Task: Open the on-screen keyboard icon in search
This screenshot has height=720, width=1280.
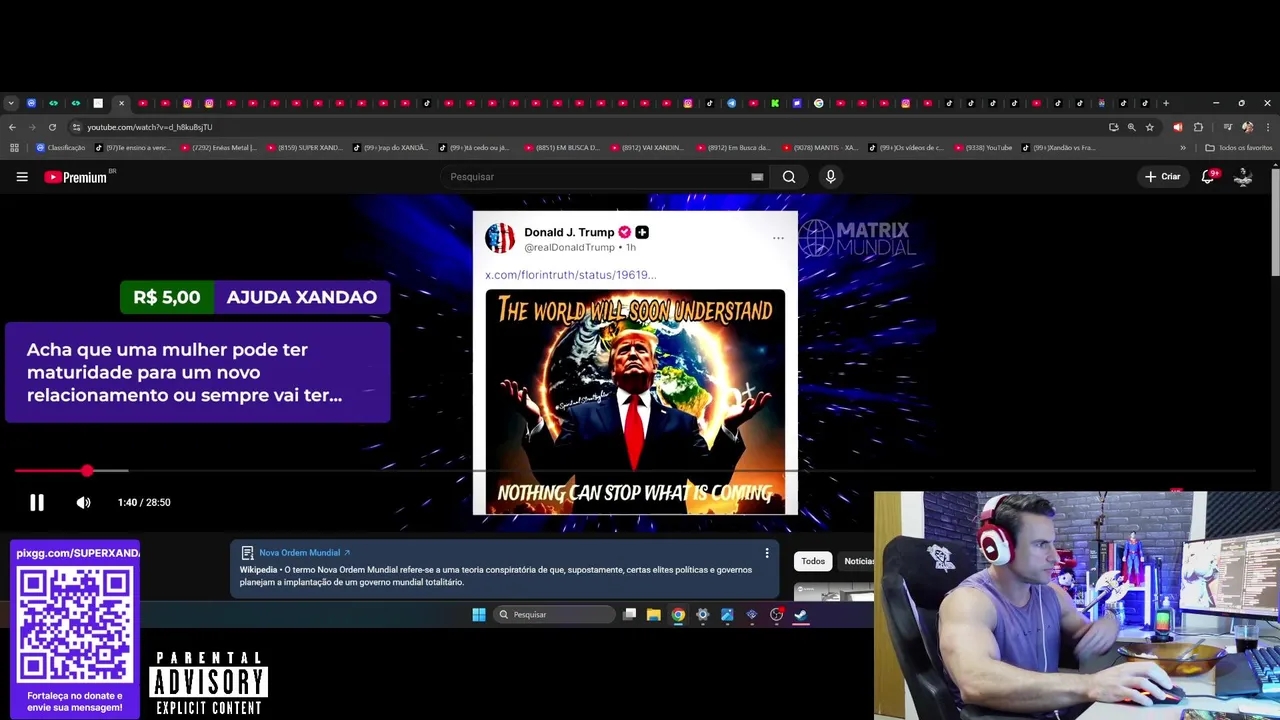Action: [757, 177]
